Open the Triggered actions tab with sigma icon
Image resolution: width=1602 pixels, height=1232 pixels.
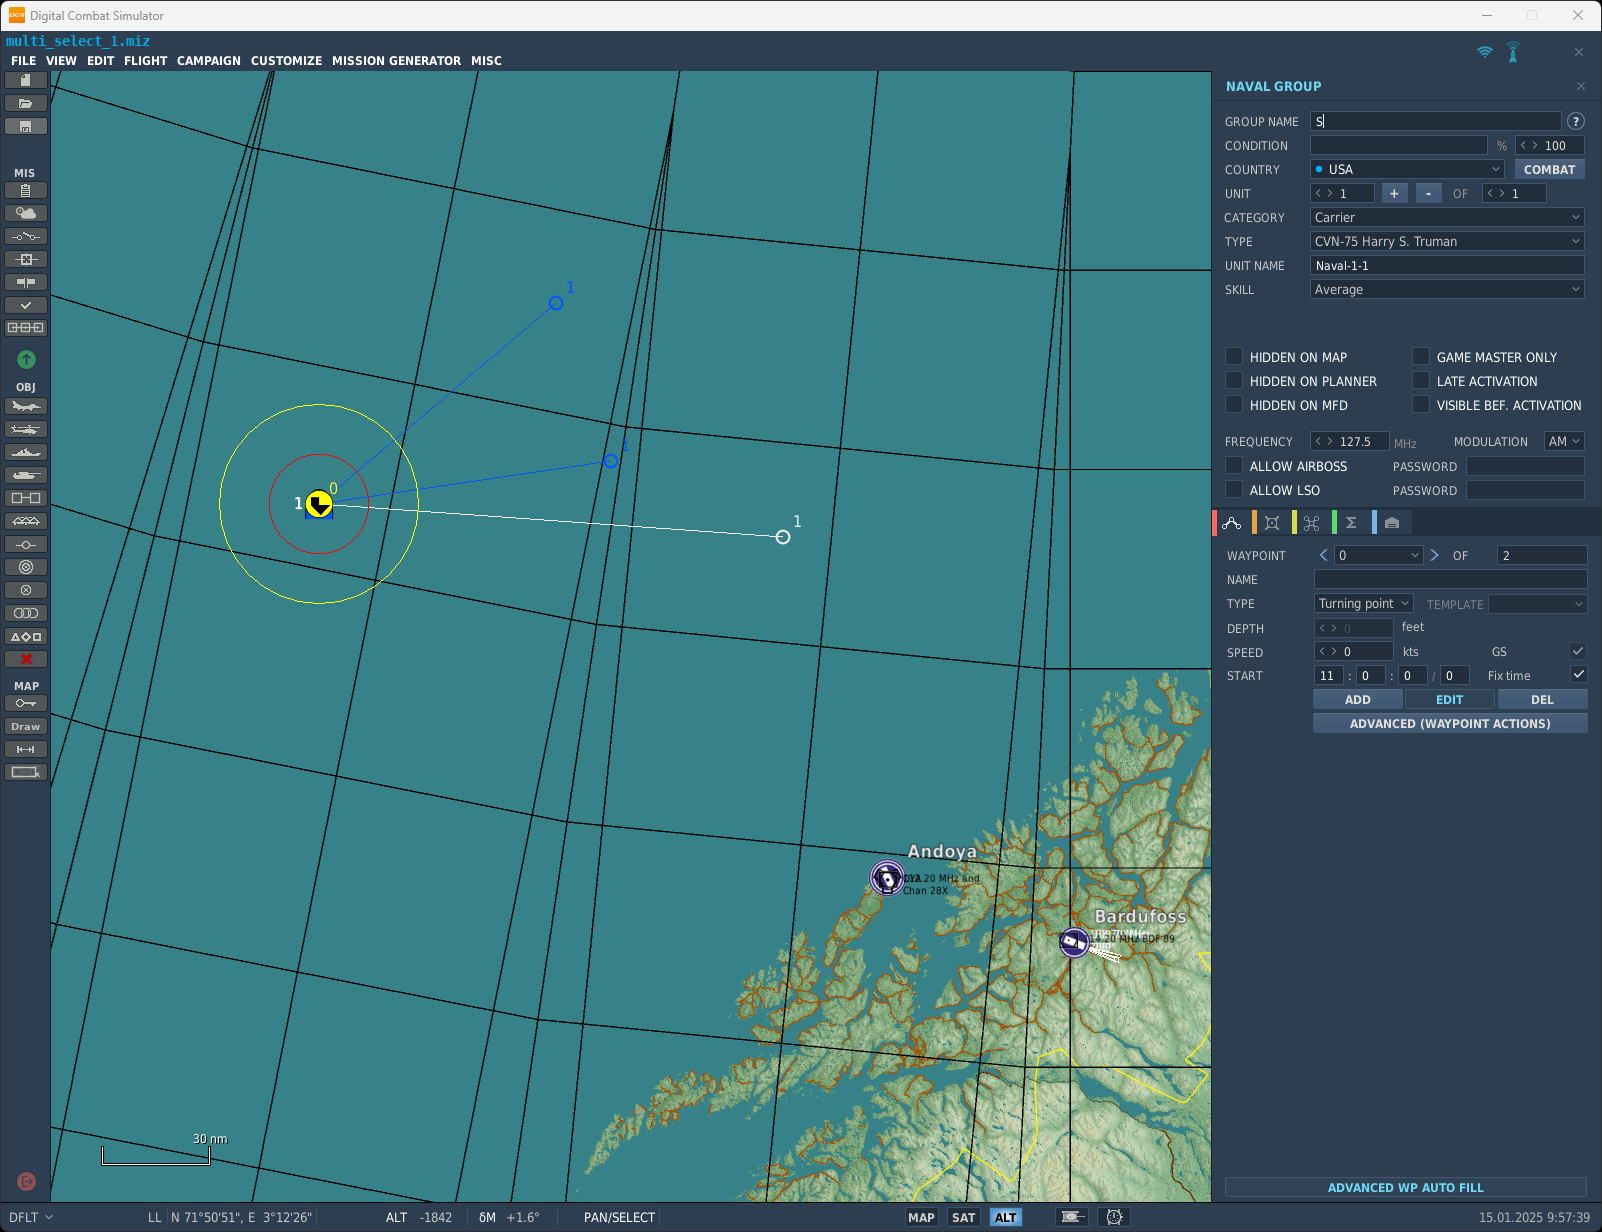tap(1351, 523)
